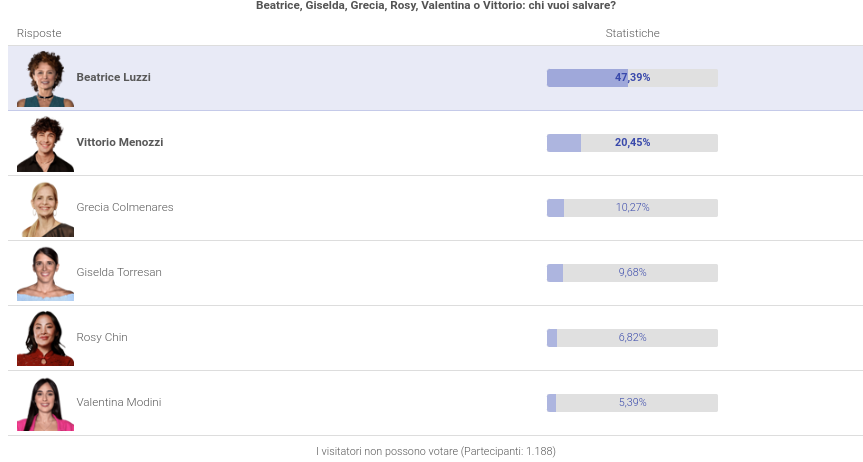
Task: Click the 5,39% result bar
Action: (632, 403)
